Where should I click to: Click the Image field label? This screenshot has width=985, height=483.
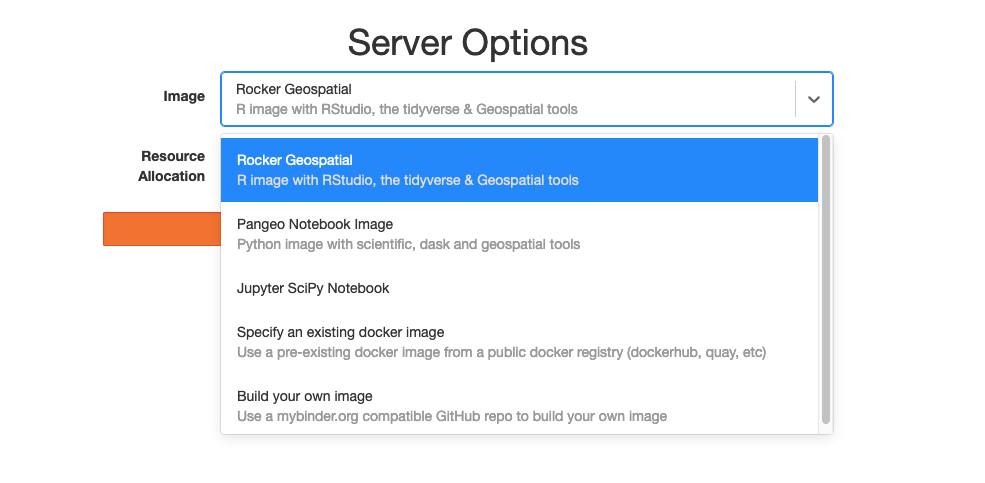(x=184, y=96)
